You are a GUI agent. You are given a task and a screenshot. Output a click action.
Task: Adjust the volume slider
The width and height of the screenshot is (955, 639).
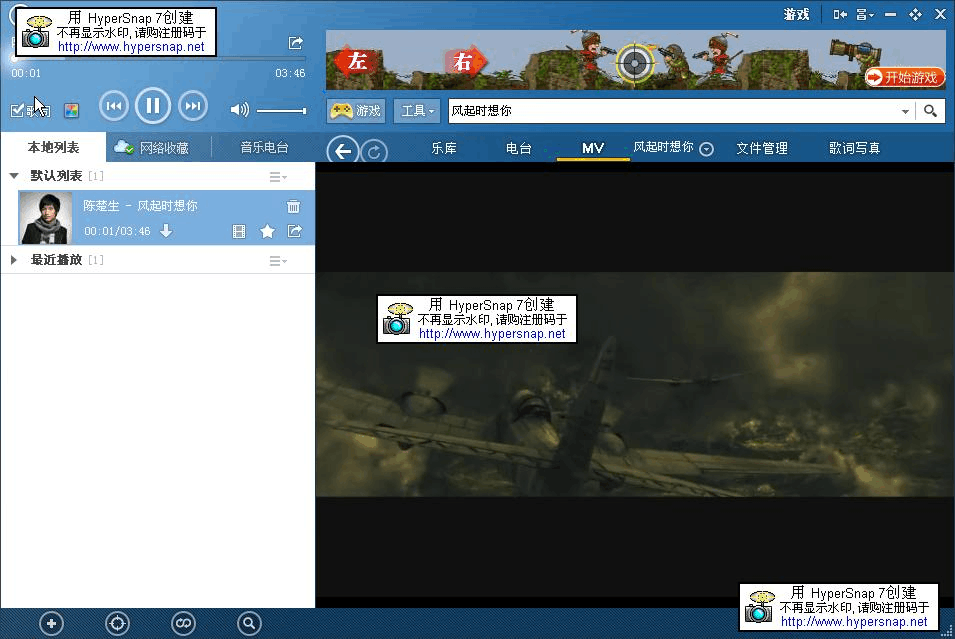pyautogui.click(x=281, y=111)
